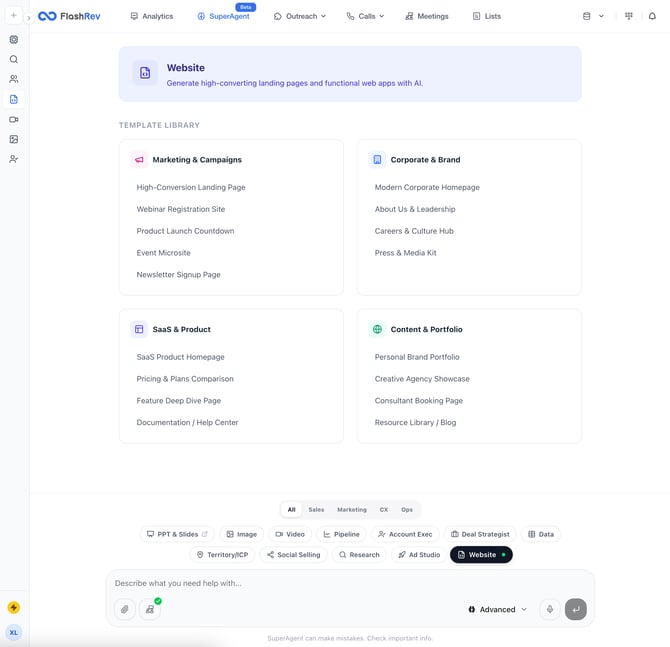The width and height of the screenshot is (670, 647).
Task: Open the contacts people icon in sidebar
Action: tap(14, 79)
